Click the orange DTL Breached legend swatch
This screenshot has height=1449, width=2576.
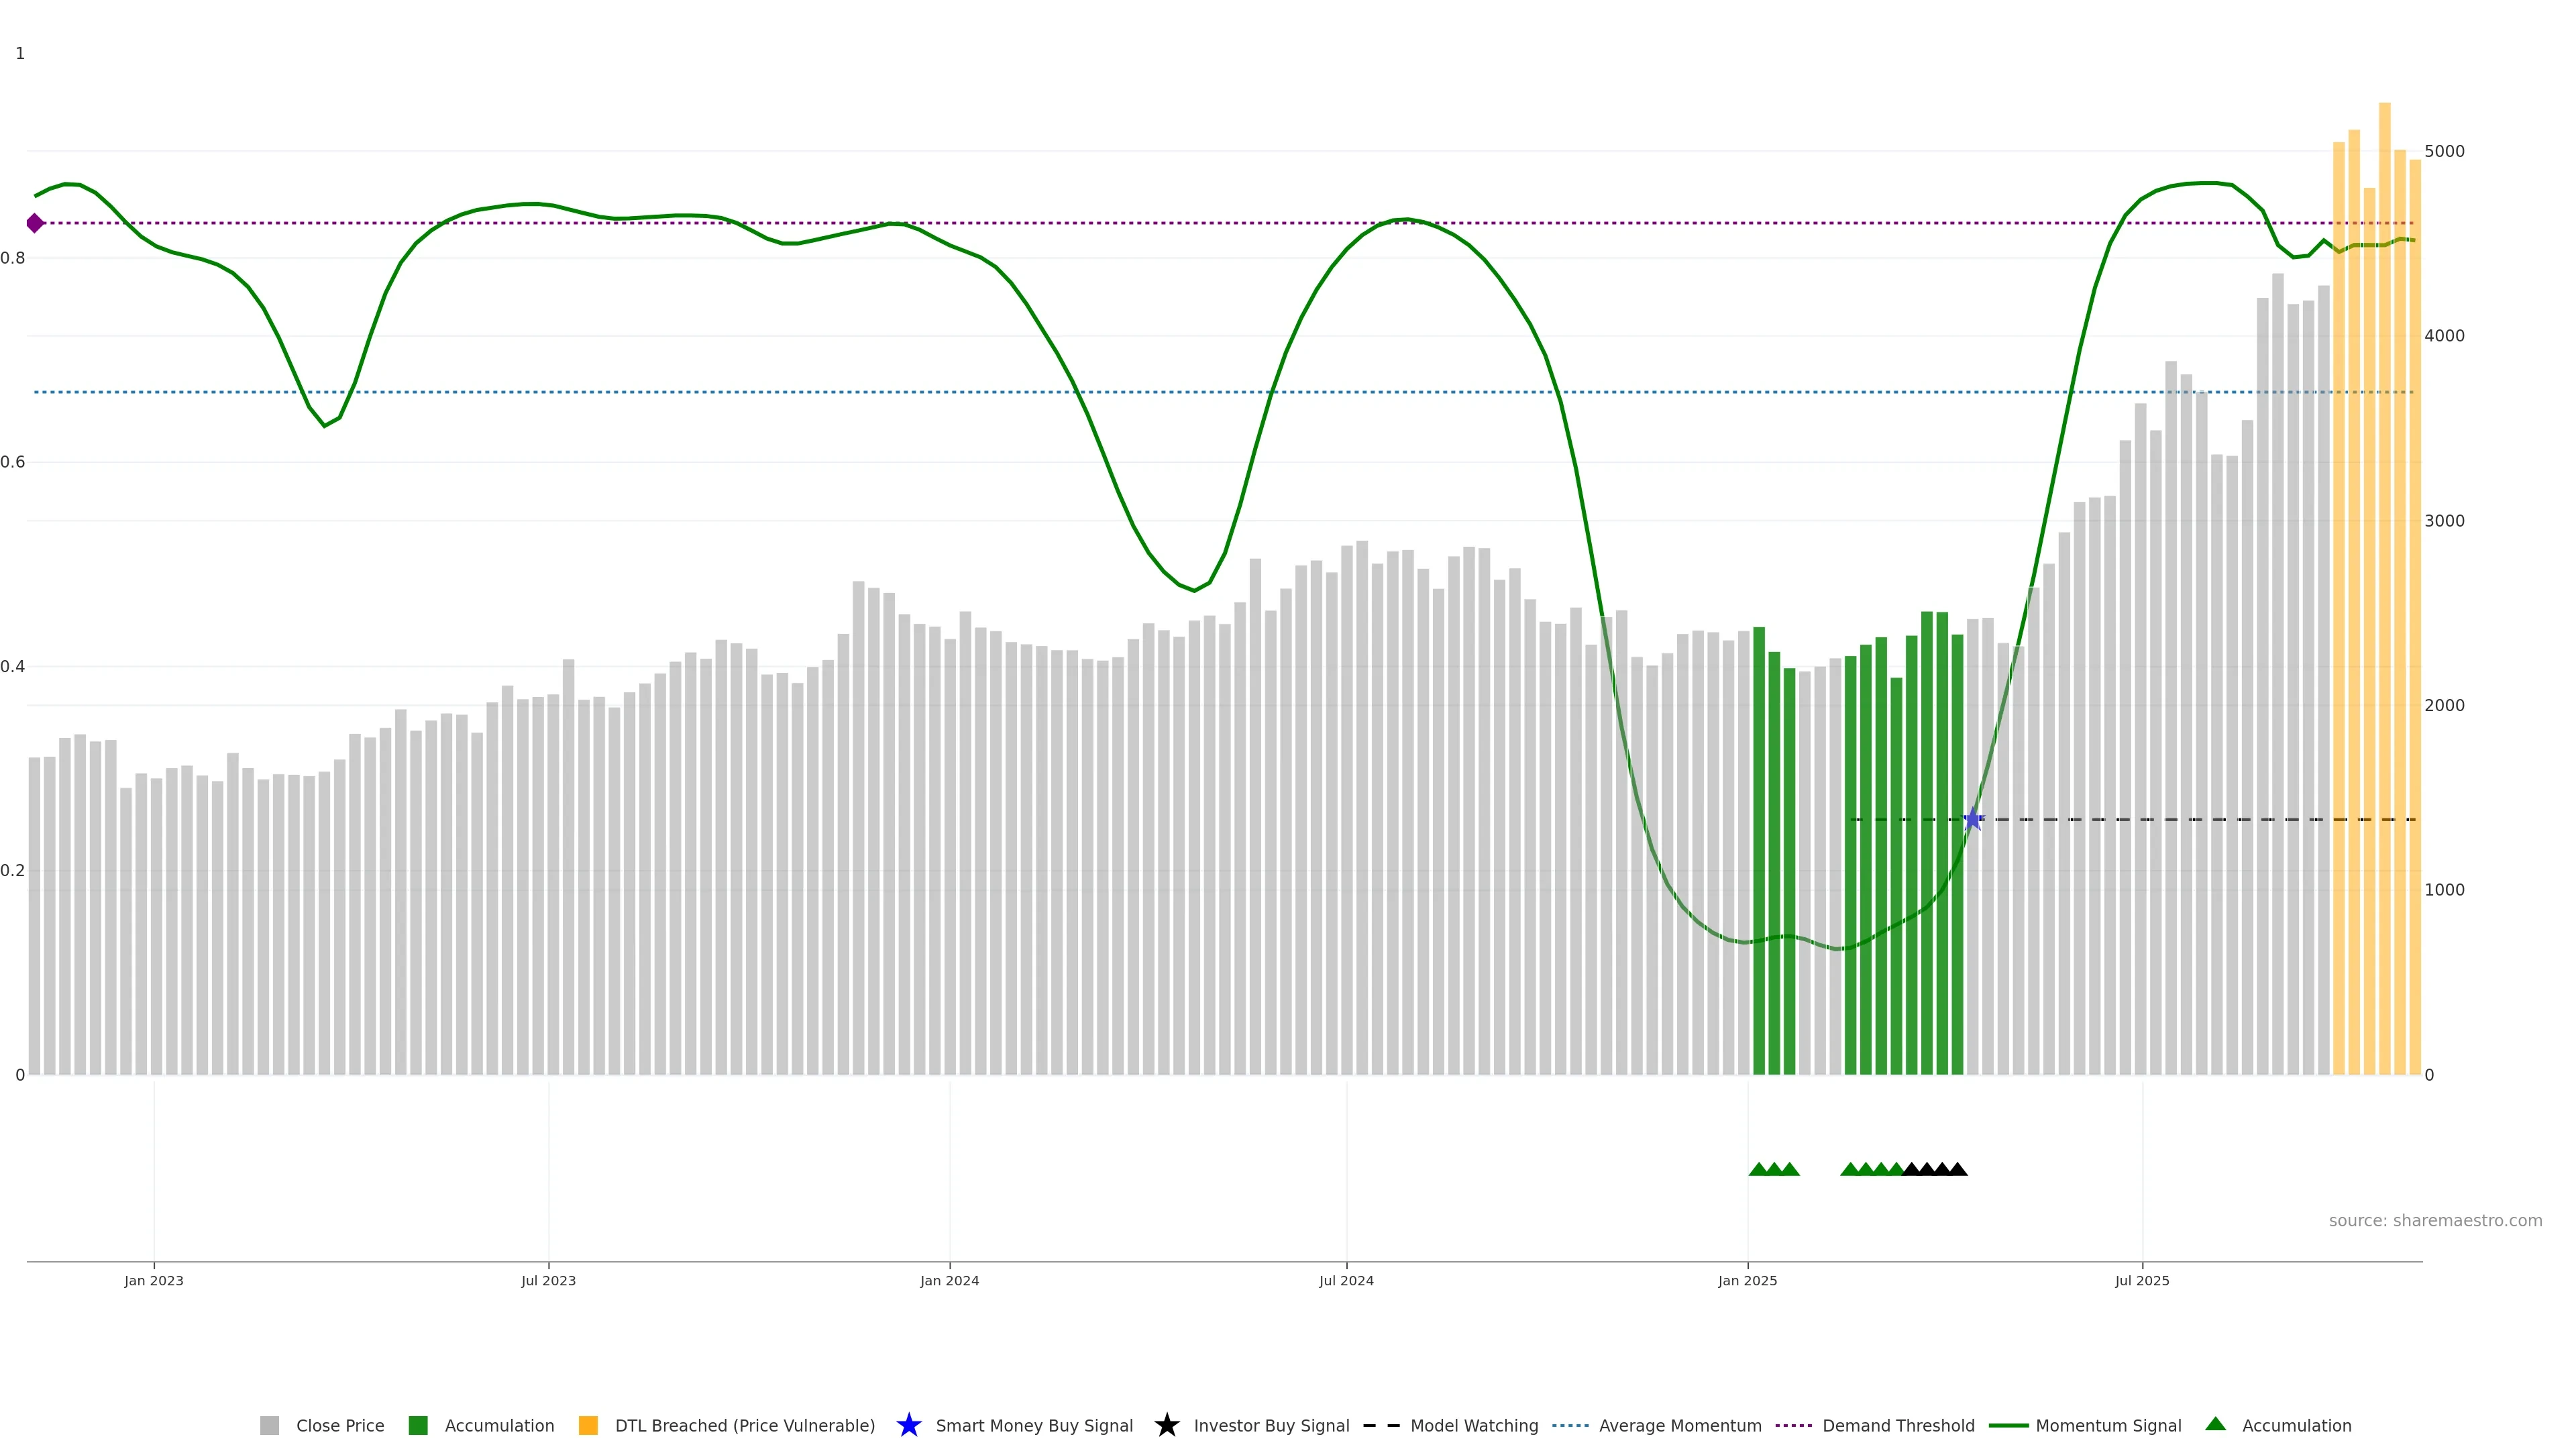pos(588,1425)
